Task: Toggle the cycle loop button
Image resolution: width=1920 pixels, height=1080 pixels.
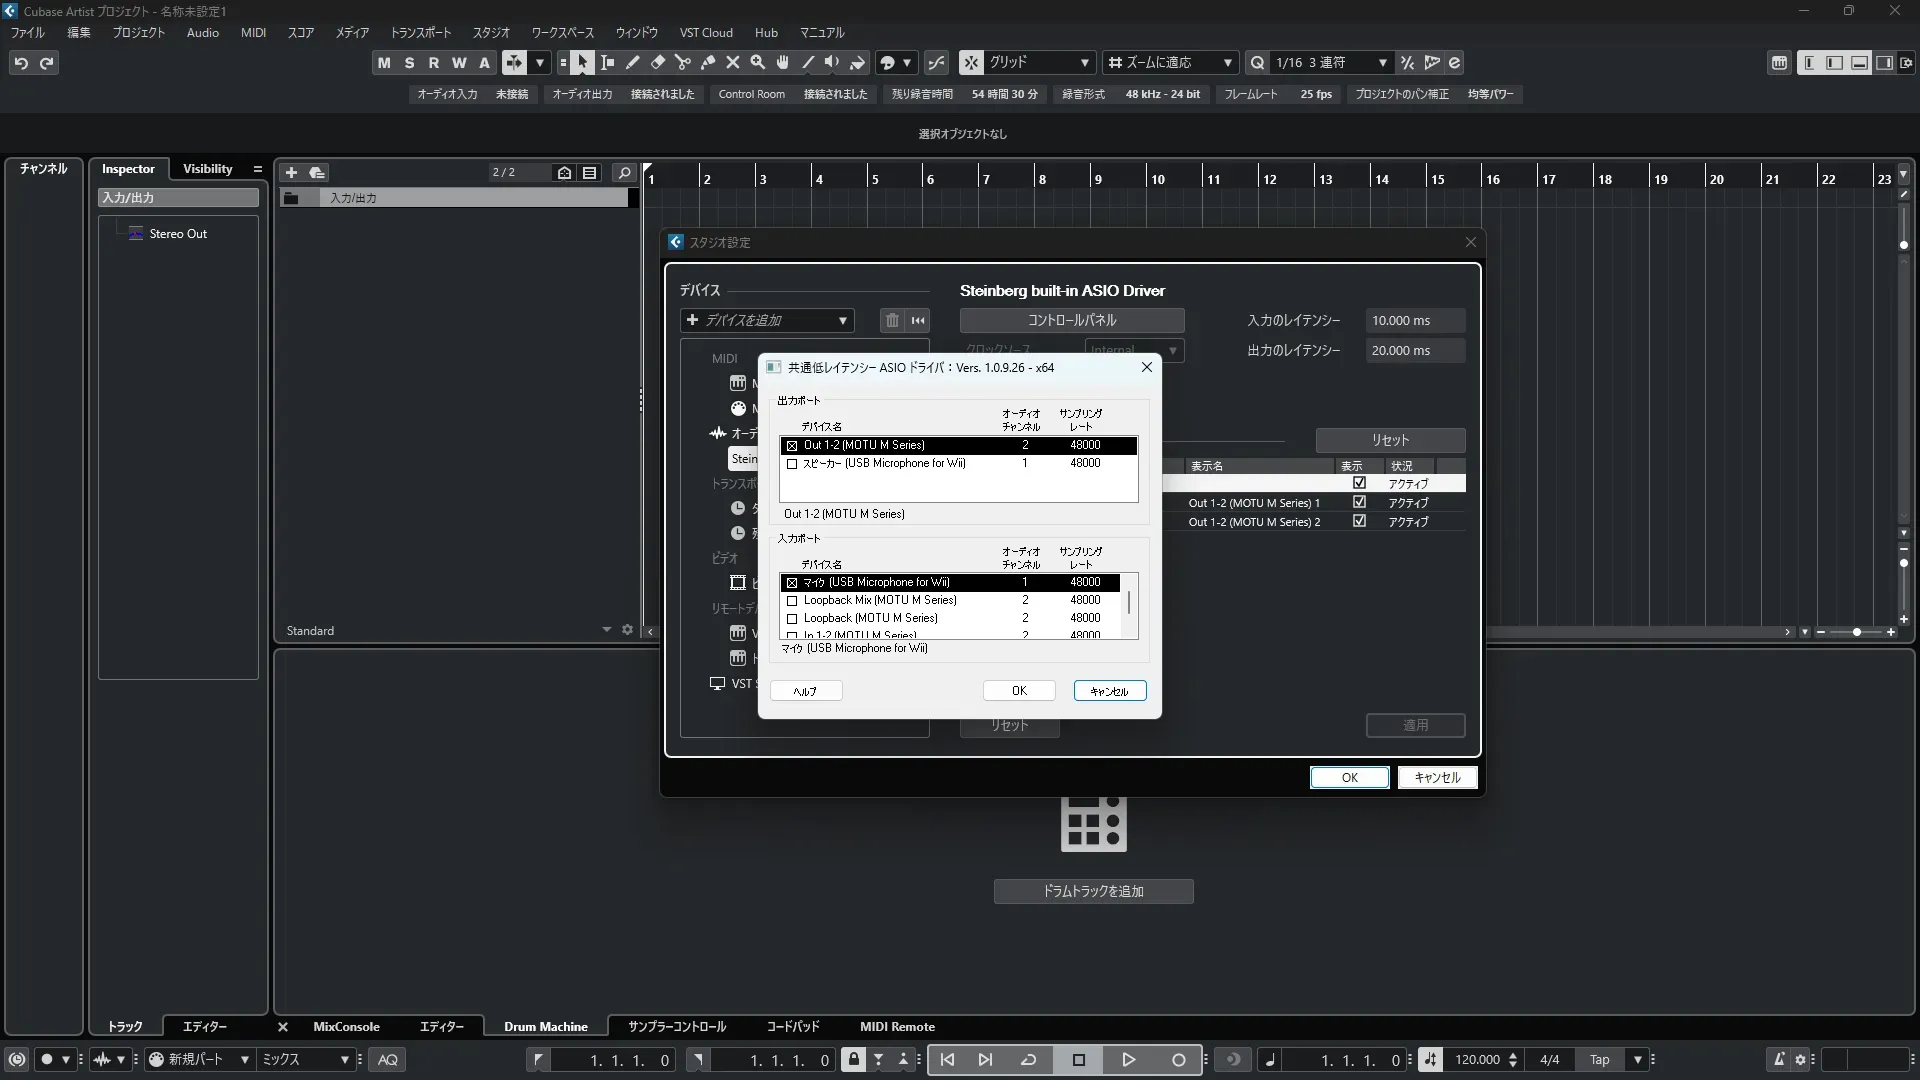Action: point(1028,1059)
